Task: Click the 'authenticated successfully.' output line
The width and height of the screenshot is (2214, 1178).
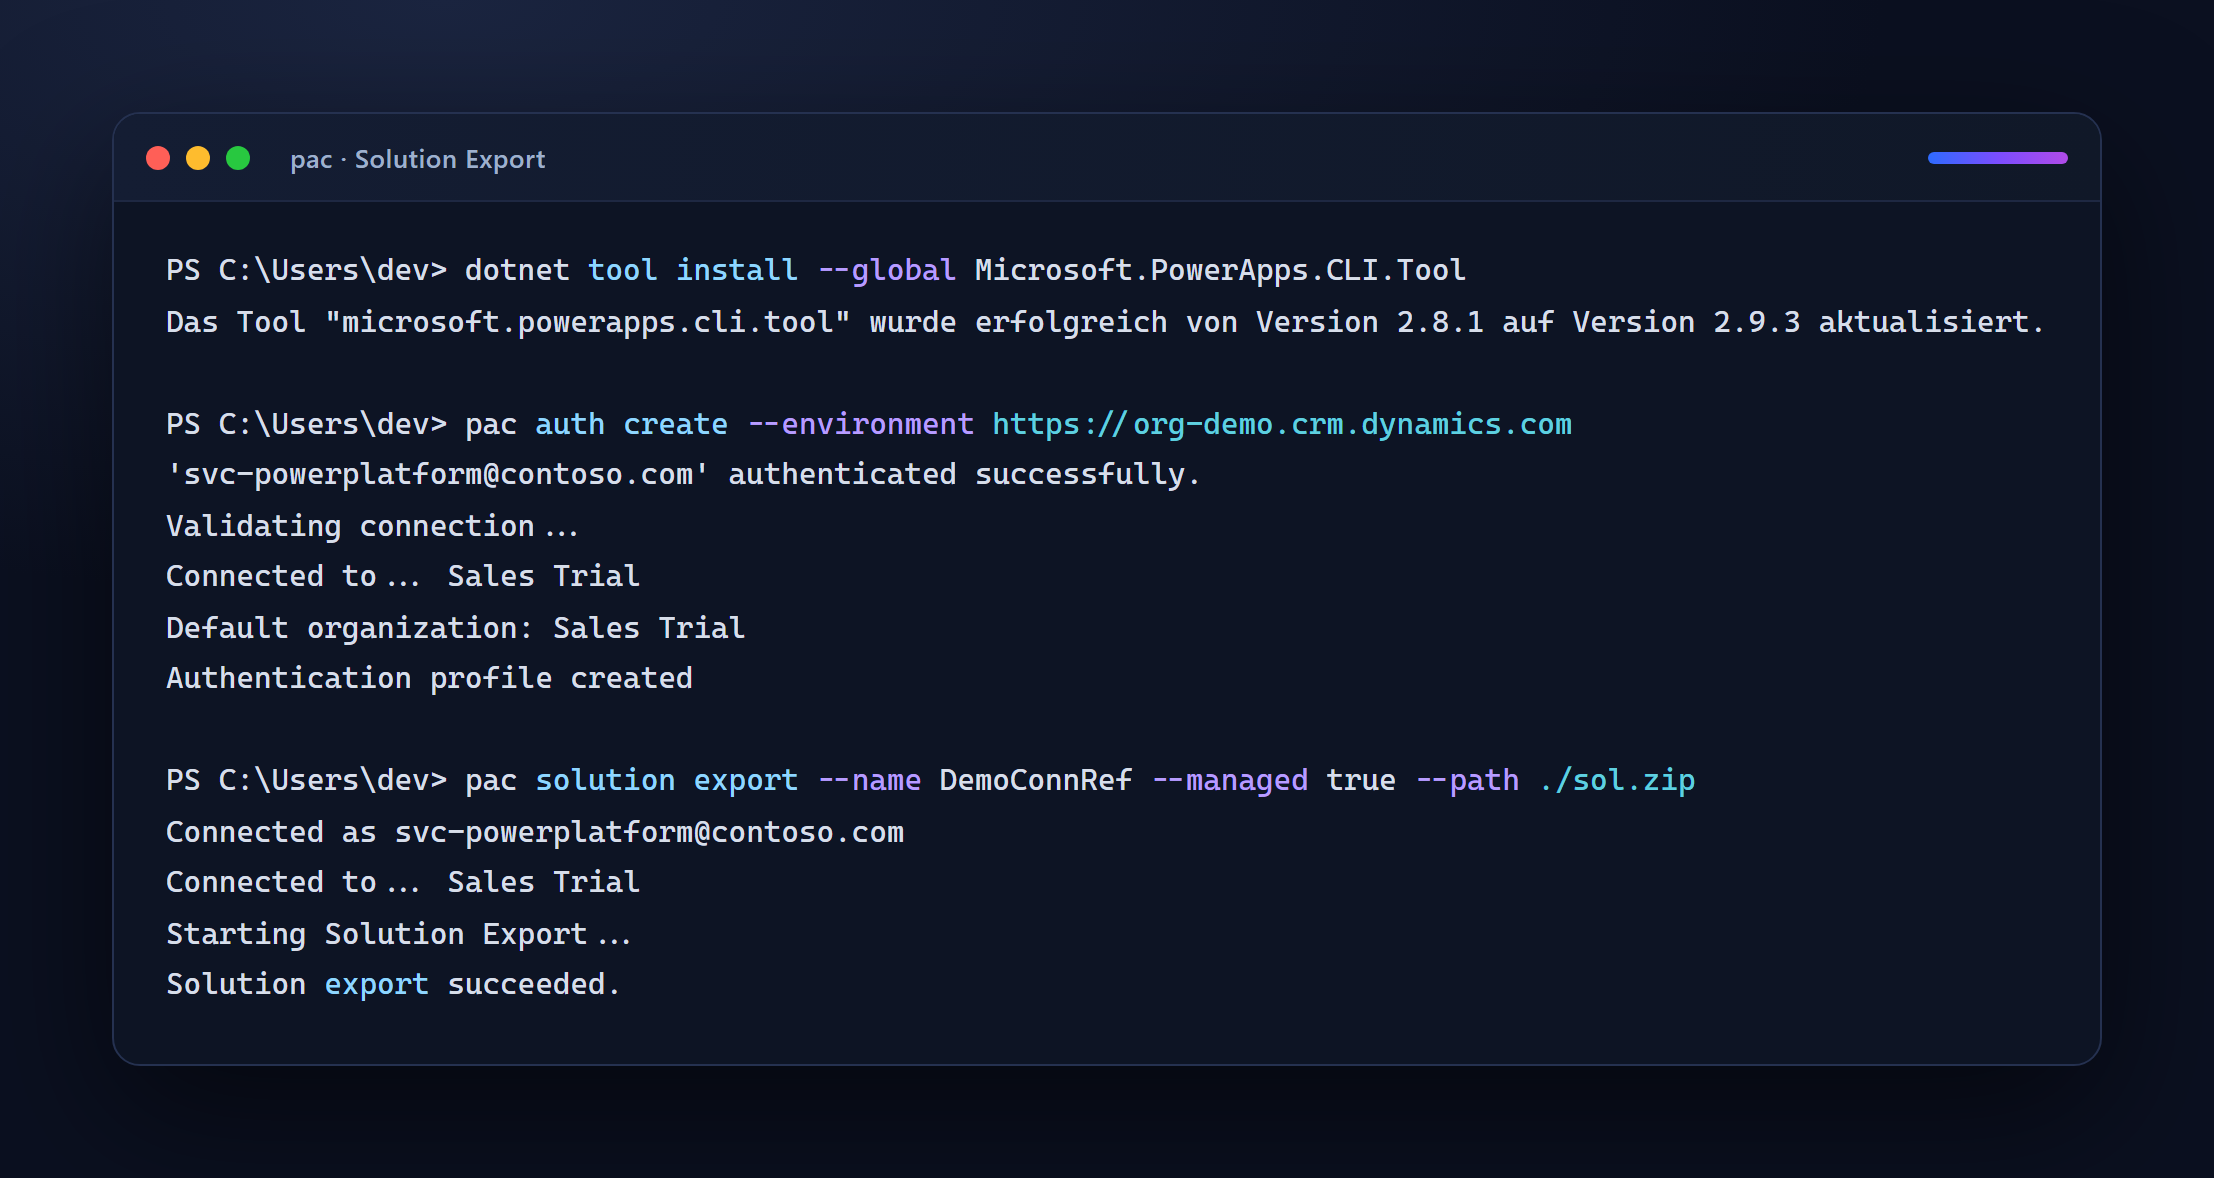Action: click(683, 474)
